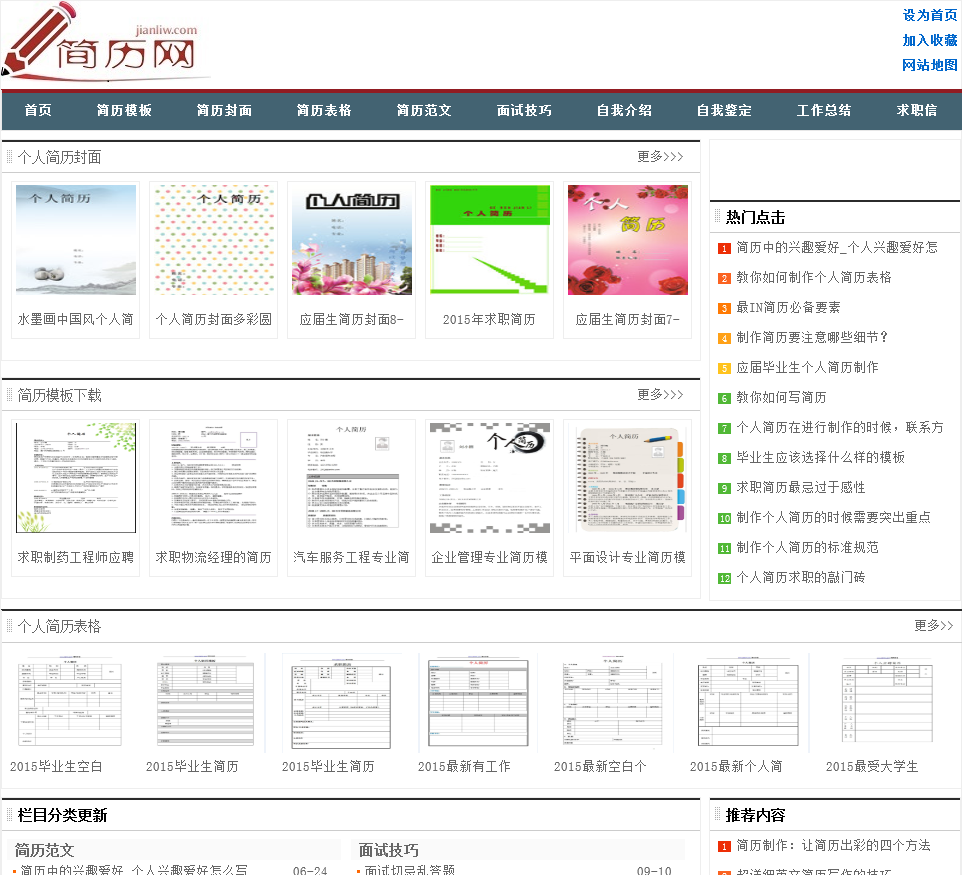Open the colorful dots 个人简历封面多彩圆 thumbnail

[214, 240]
